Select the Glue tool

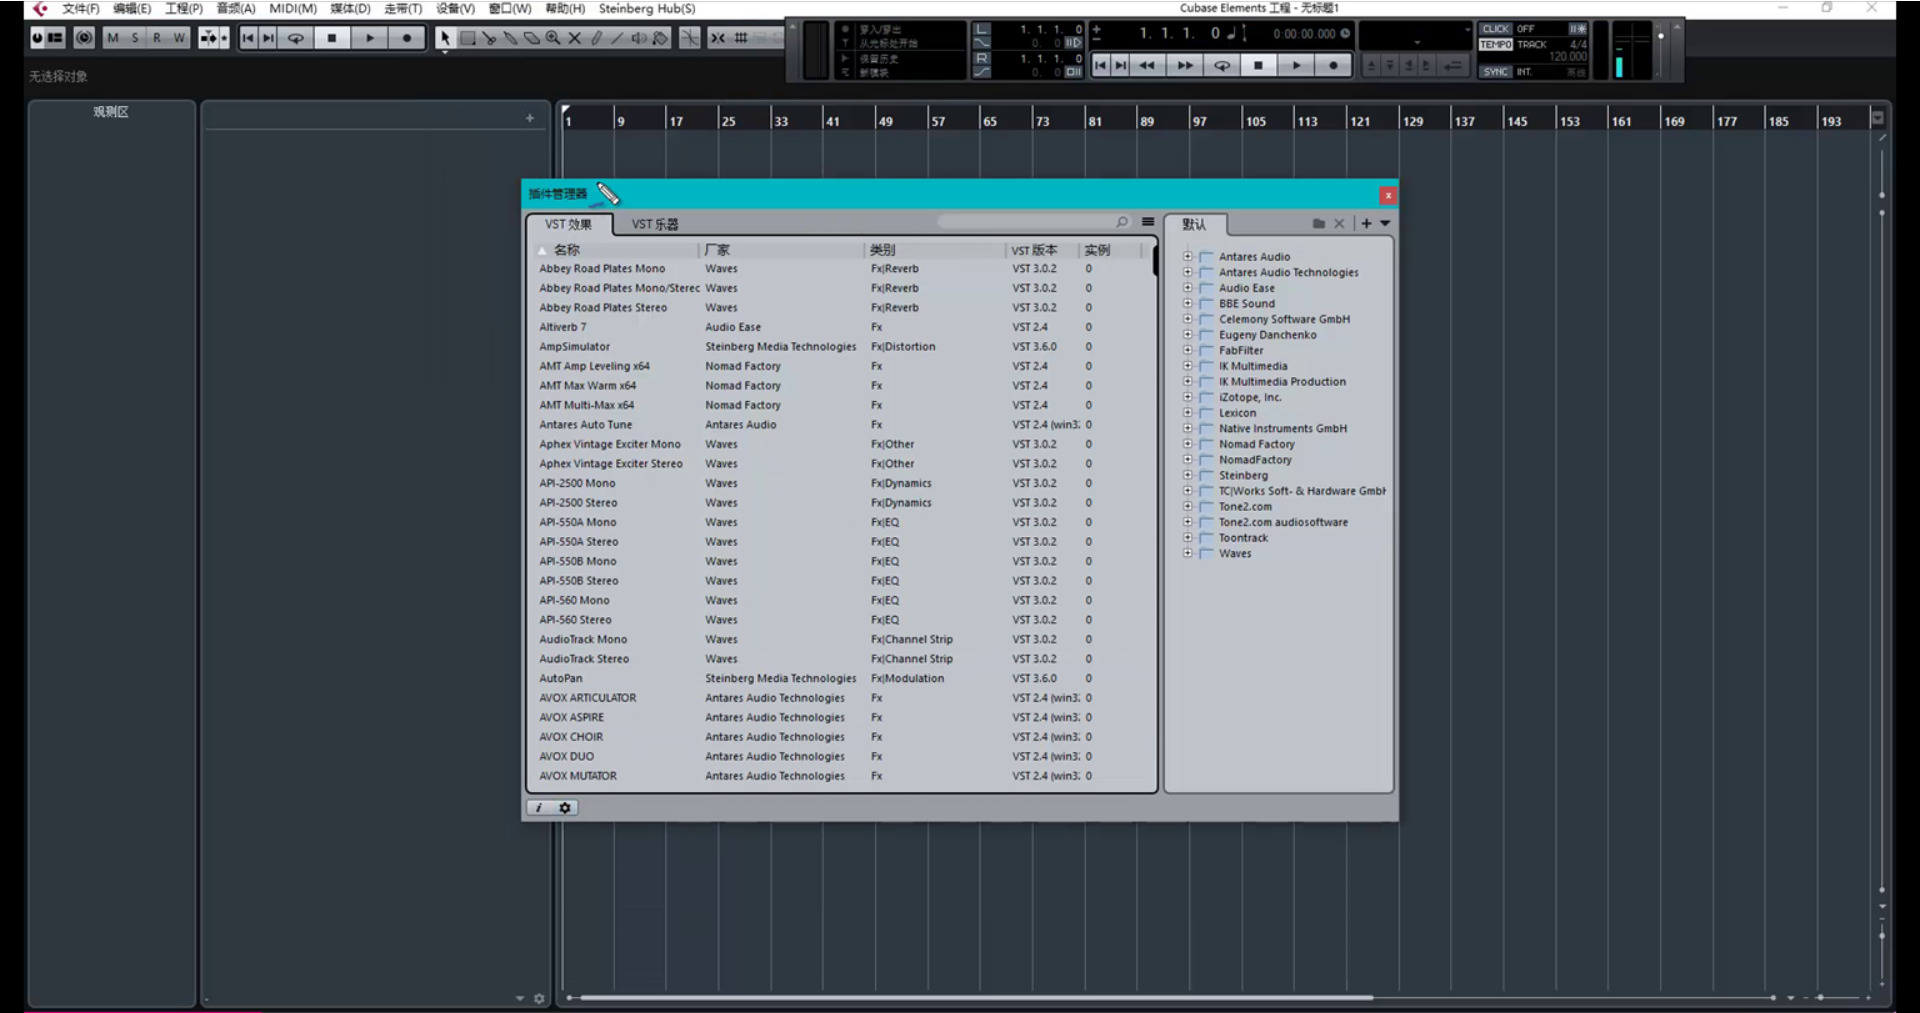tap(510, 38)
